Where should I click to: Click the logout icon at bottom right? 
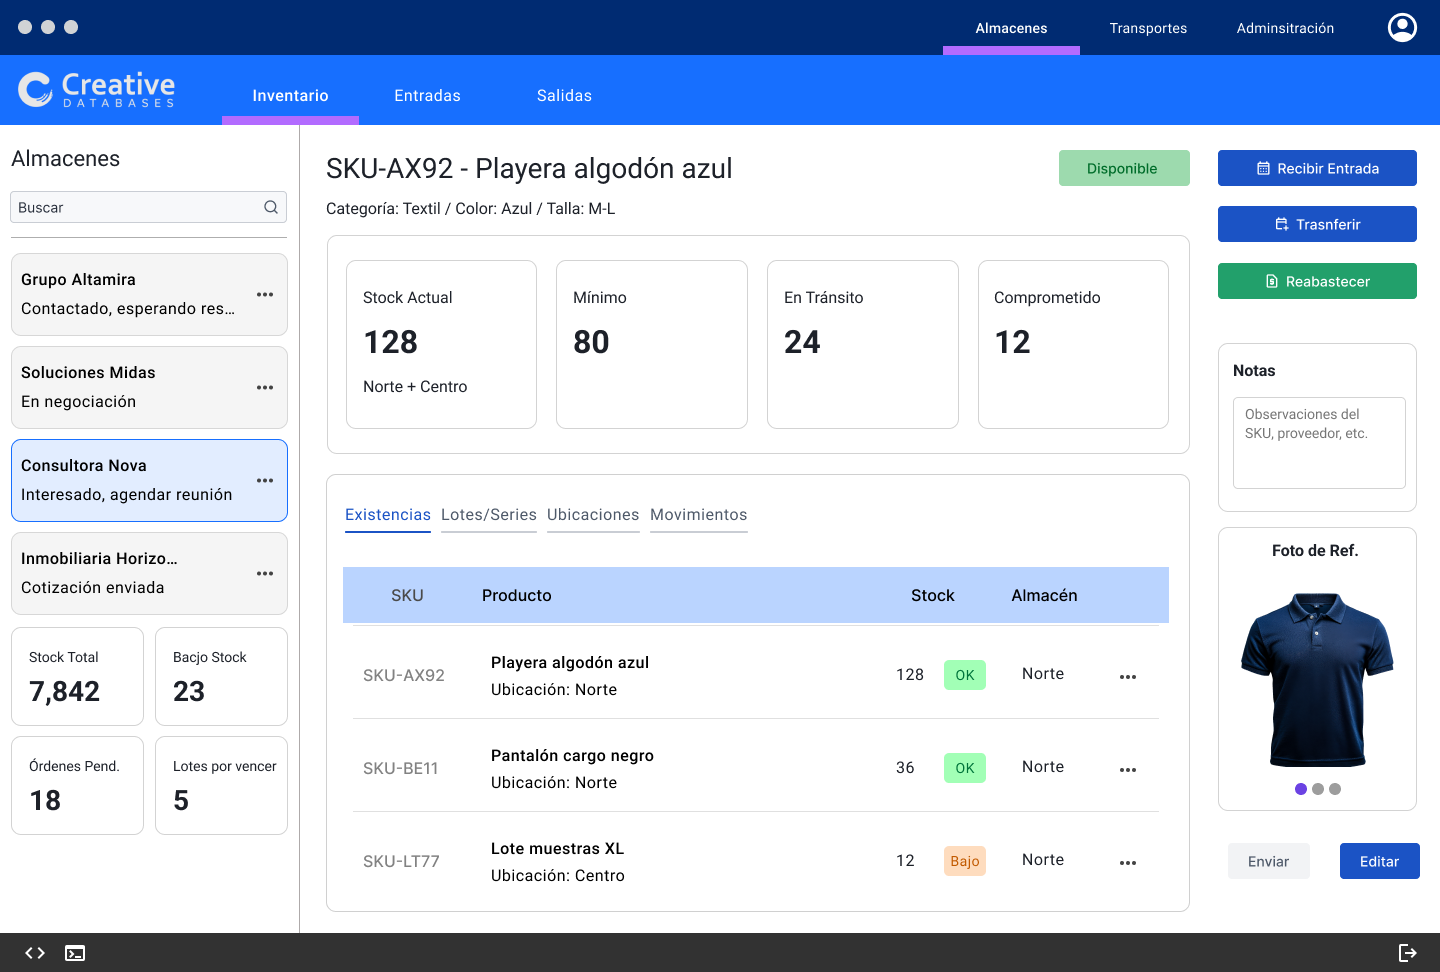point(1407,953)
